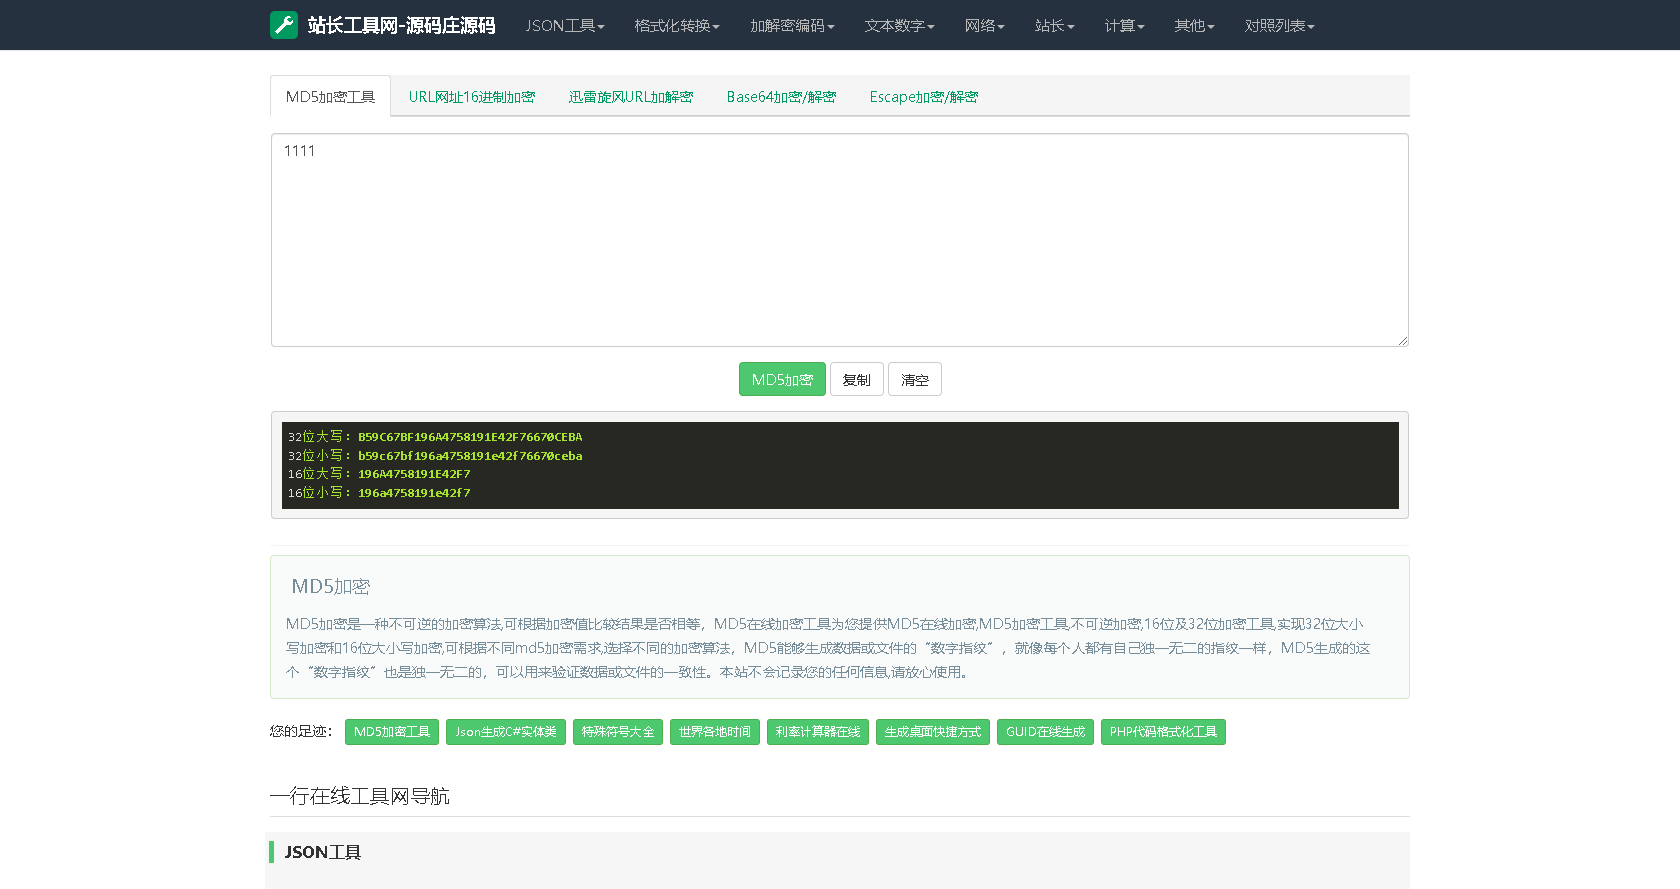Viewport: 1680px width, 889px height.
Task: Click the 复制 button
Action: pyautogui.click(x=857, y=379)
